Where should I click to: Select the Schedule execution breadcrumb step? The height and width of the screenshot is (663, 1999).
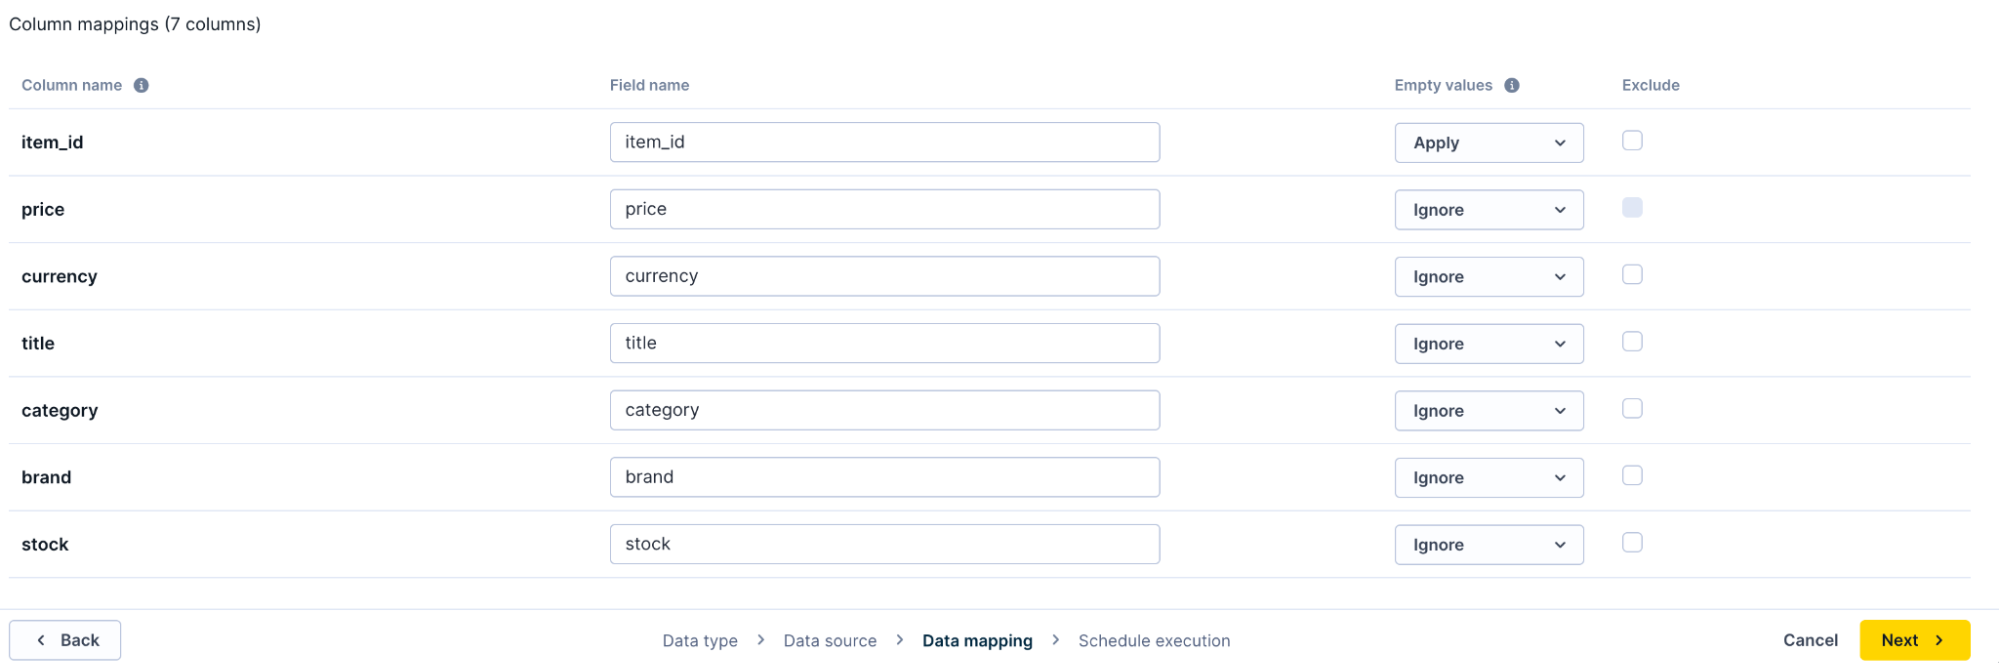(x=1153, y=640)
